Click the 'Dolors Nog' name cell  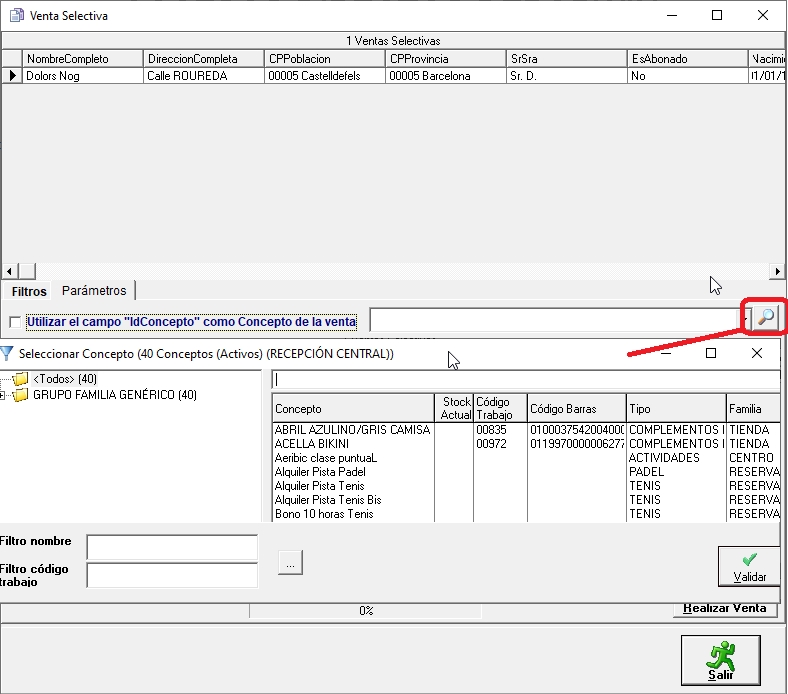(x=83, y=76)
